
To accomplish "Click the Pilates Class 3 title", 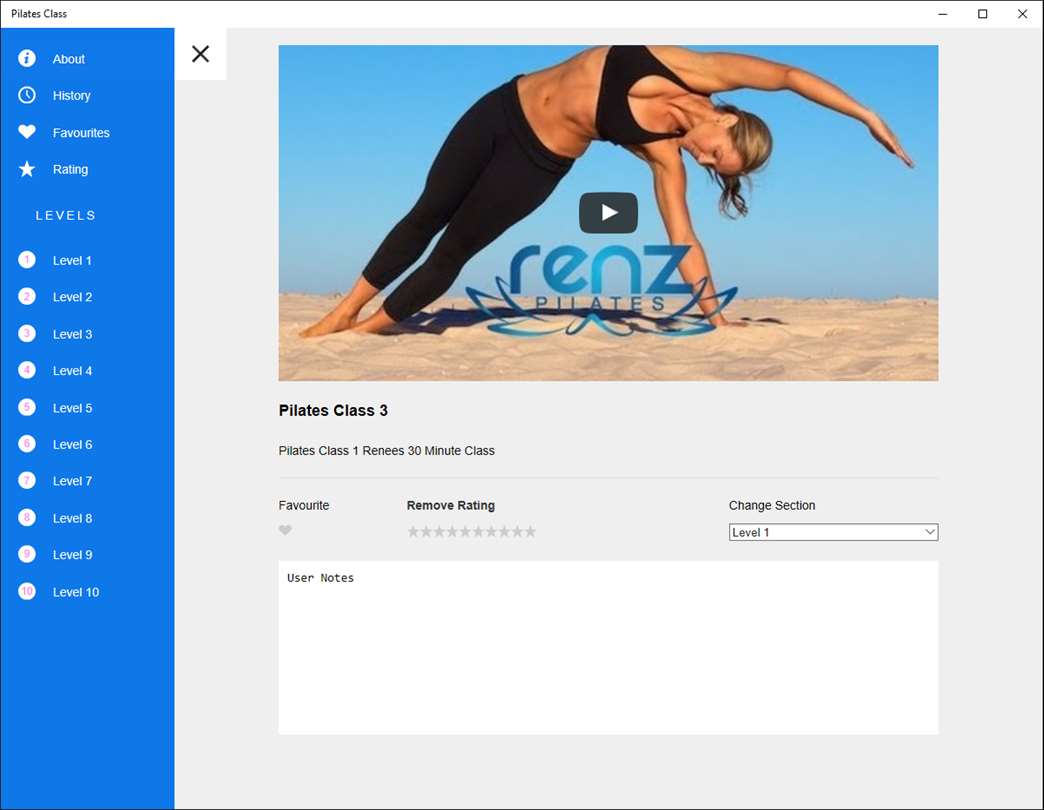I will click(333, 411).
